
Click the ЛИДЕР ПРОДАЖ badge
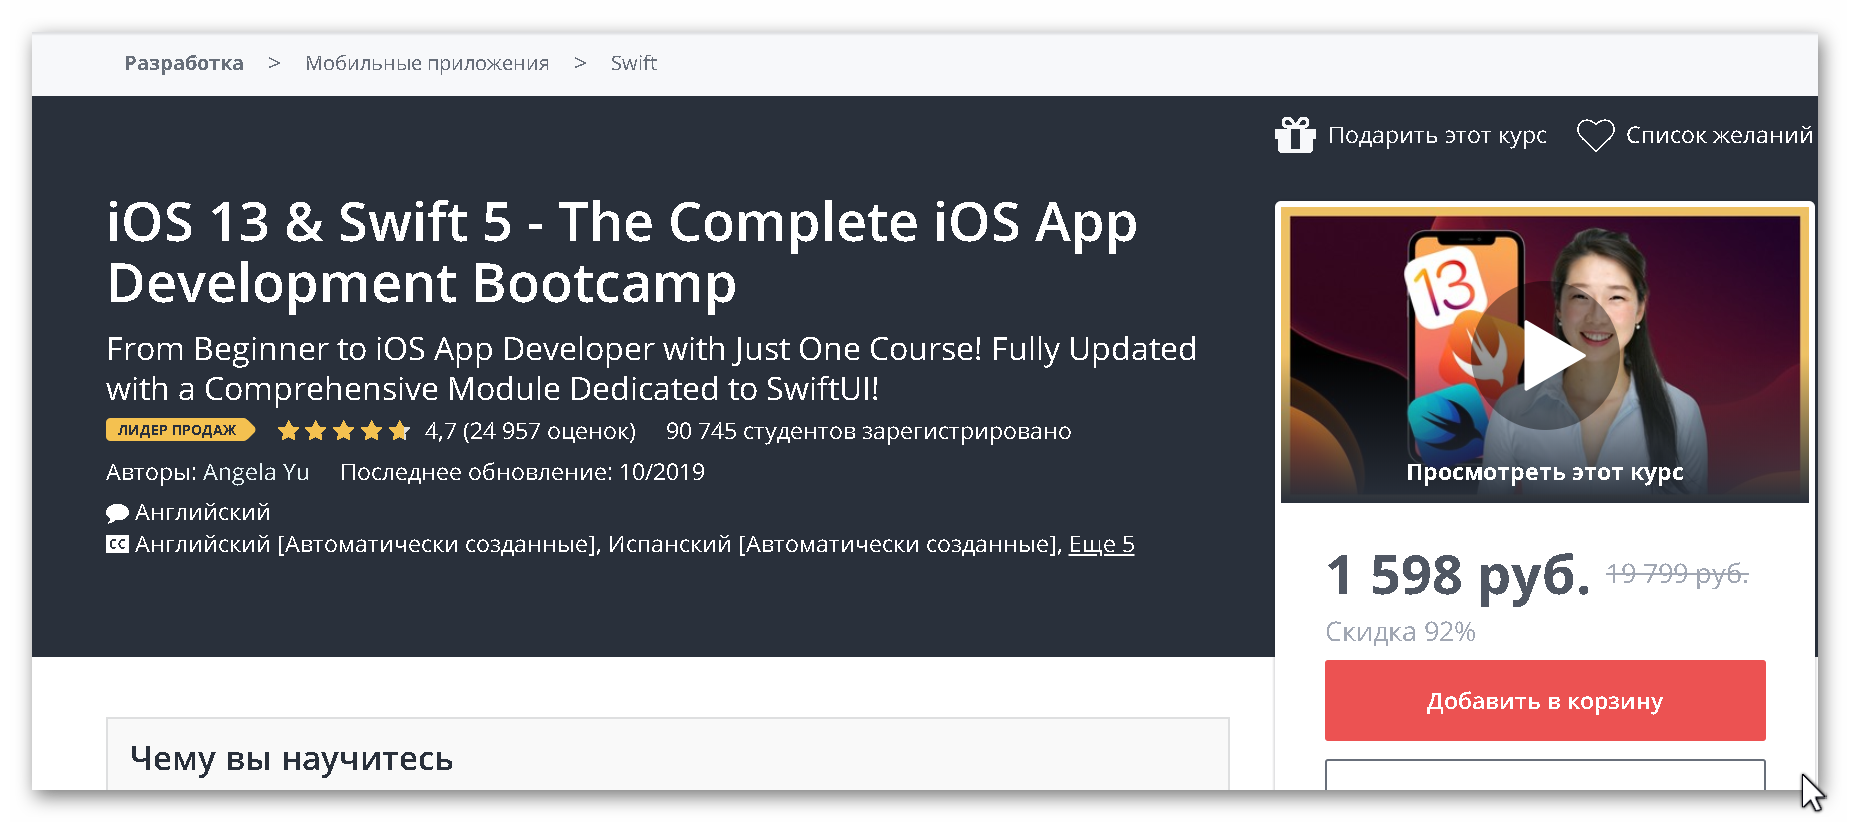click(x=179, y=430)
